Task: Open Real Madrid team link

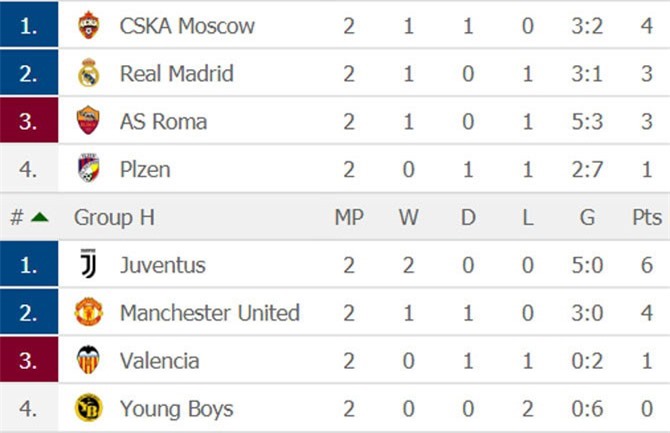Action: tap(177, 74)
